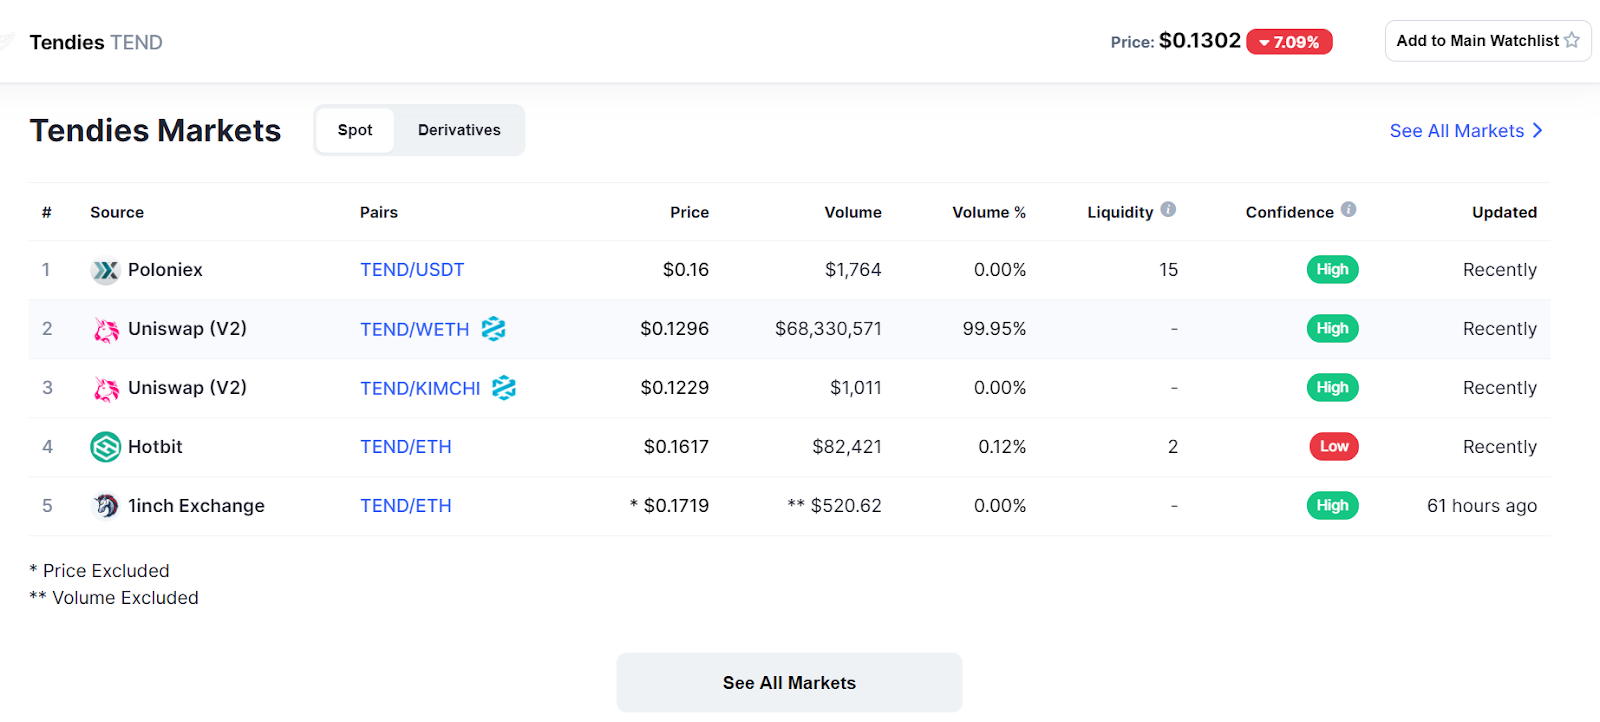Add Tendies to the Main Watchlist
This screenshot has width=1600, height=722.
click(x=1488, y=41)
